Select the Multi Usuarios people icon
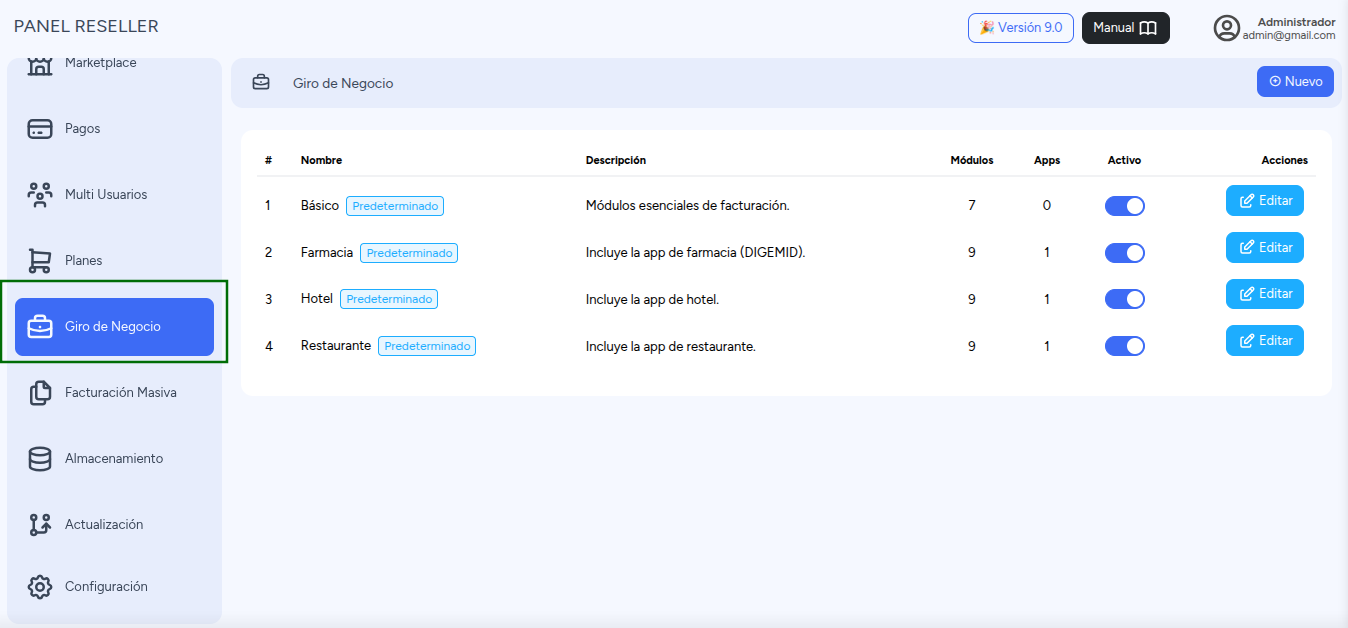This screenshot has height=628, width=1348. click(39, 195)
